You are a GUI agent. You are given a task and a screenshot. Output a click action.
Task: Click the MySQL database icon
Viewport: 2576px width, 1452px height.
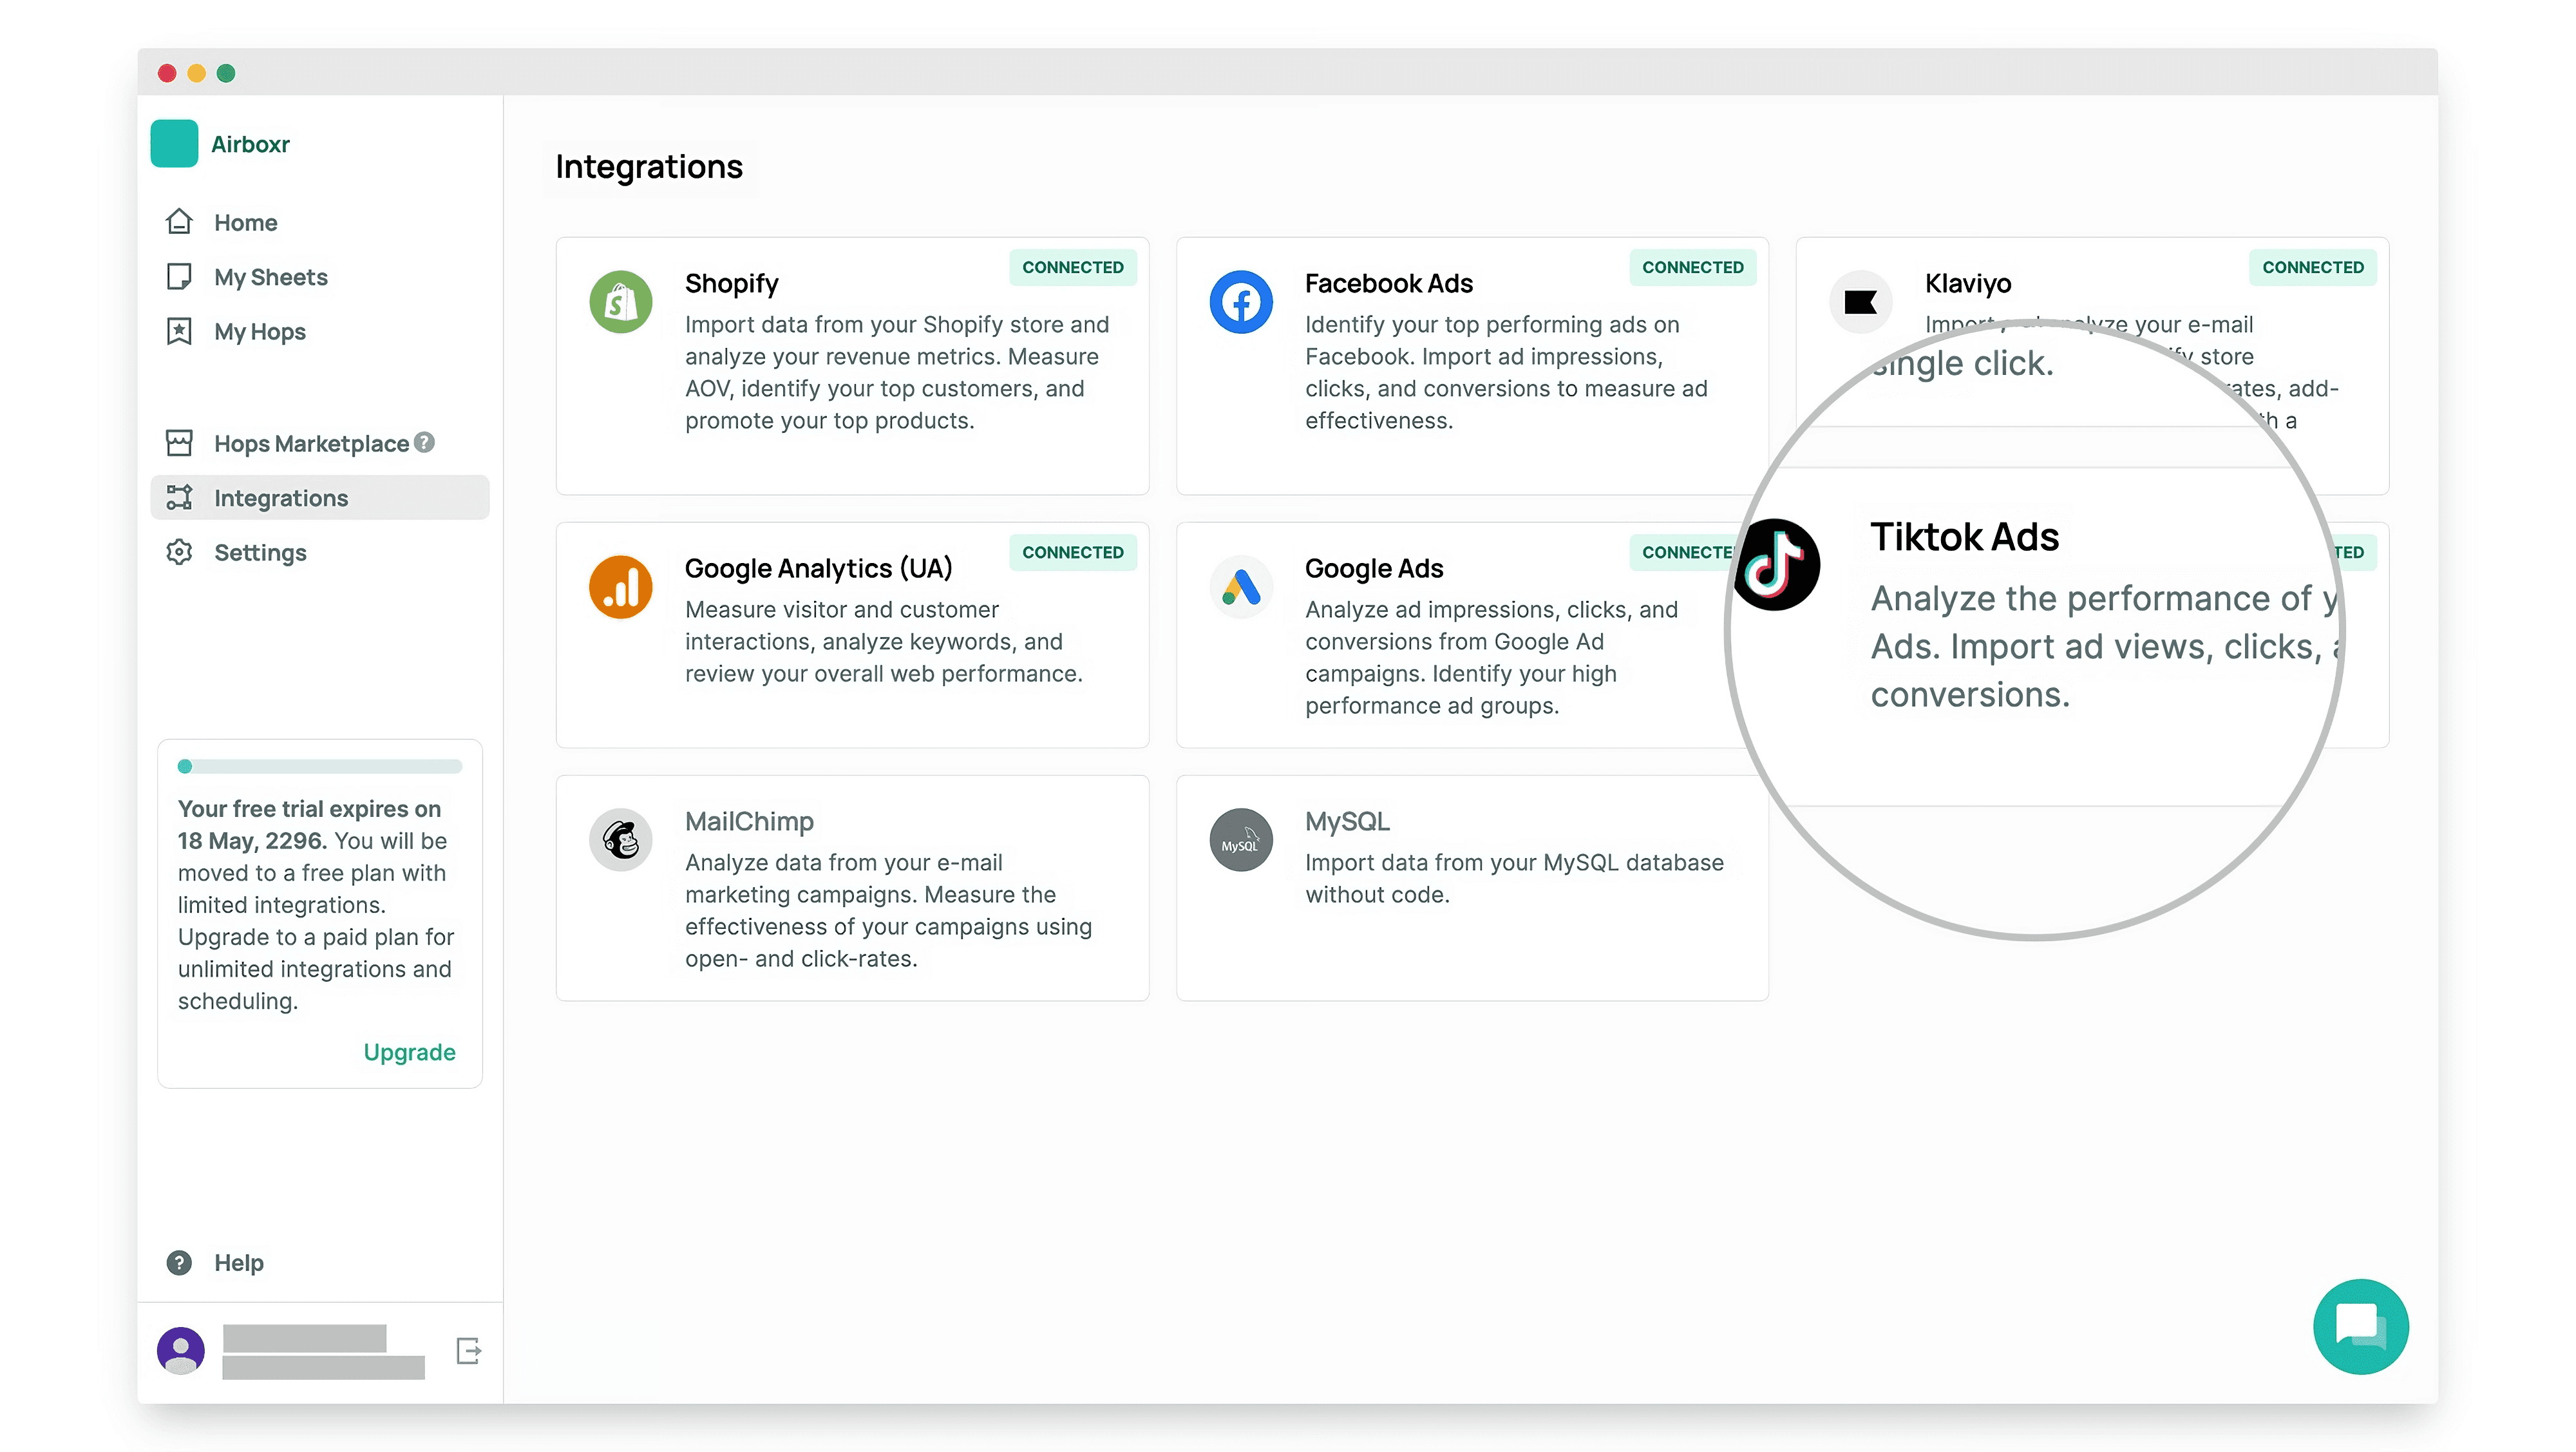click(x=1240, y=840)
